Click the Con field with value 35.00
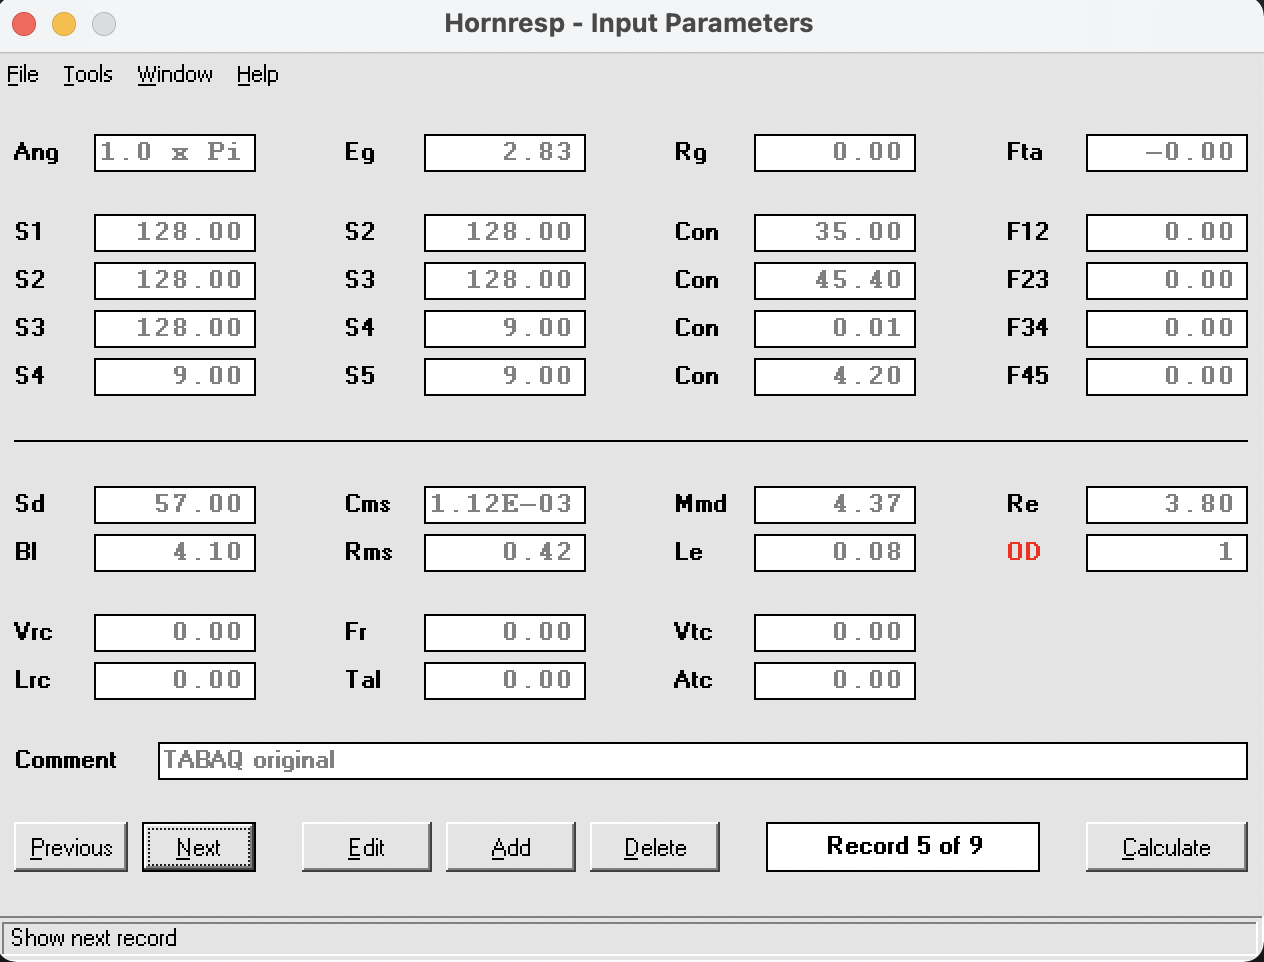The image size is (1264, 962). [835, 233]
